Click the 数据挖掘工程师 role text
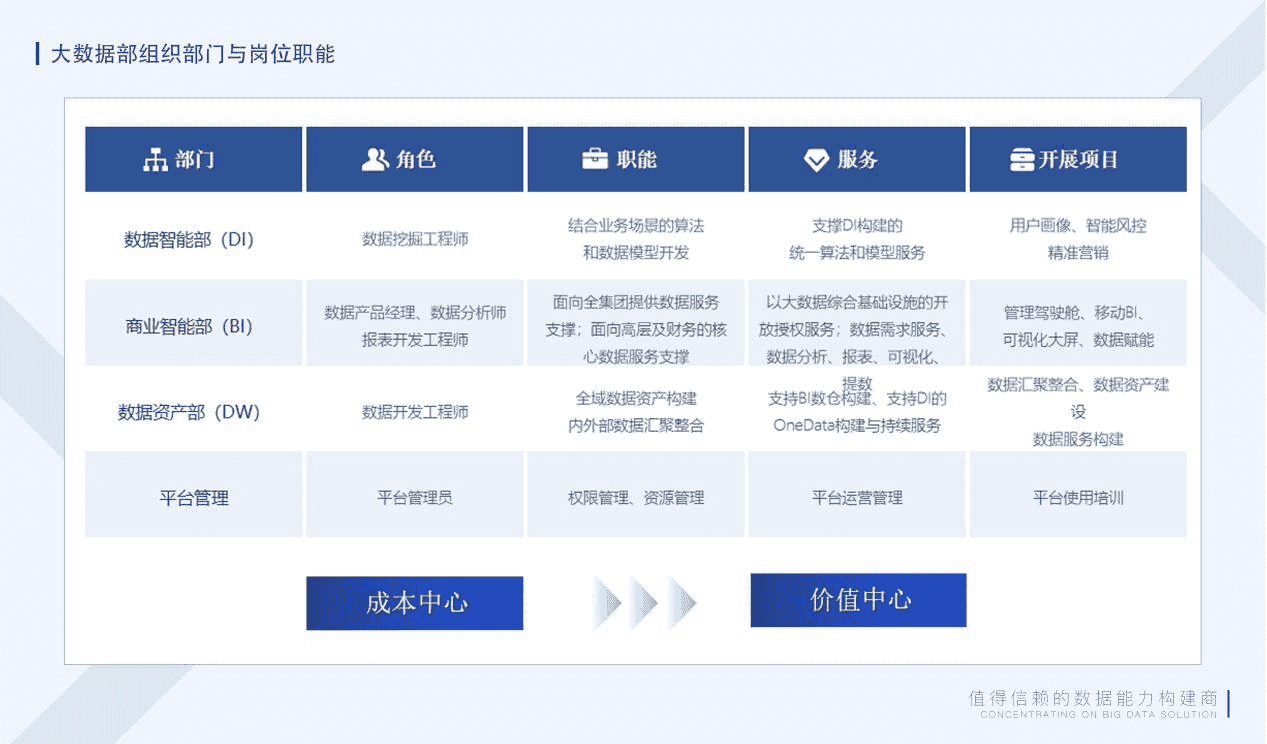1267x744 pixels. 415,240
